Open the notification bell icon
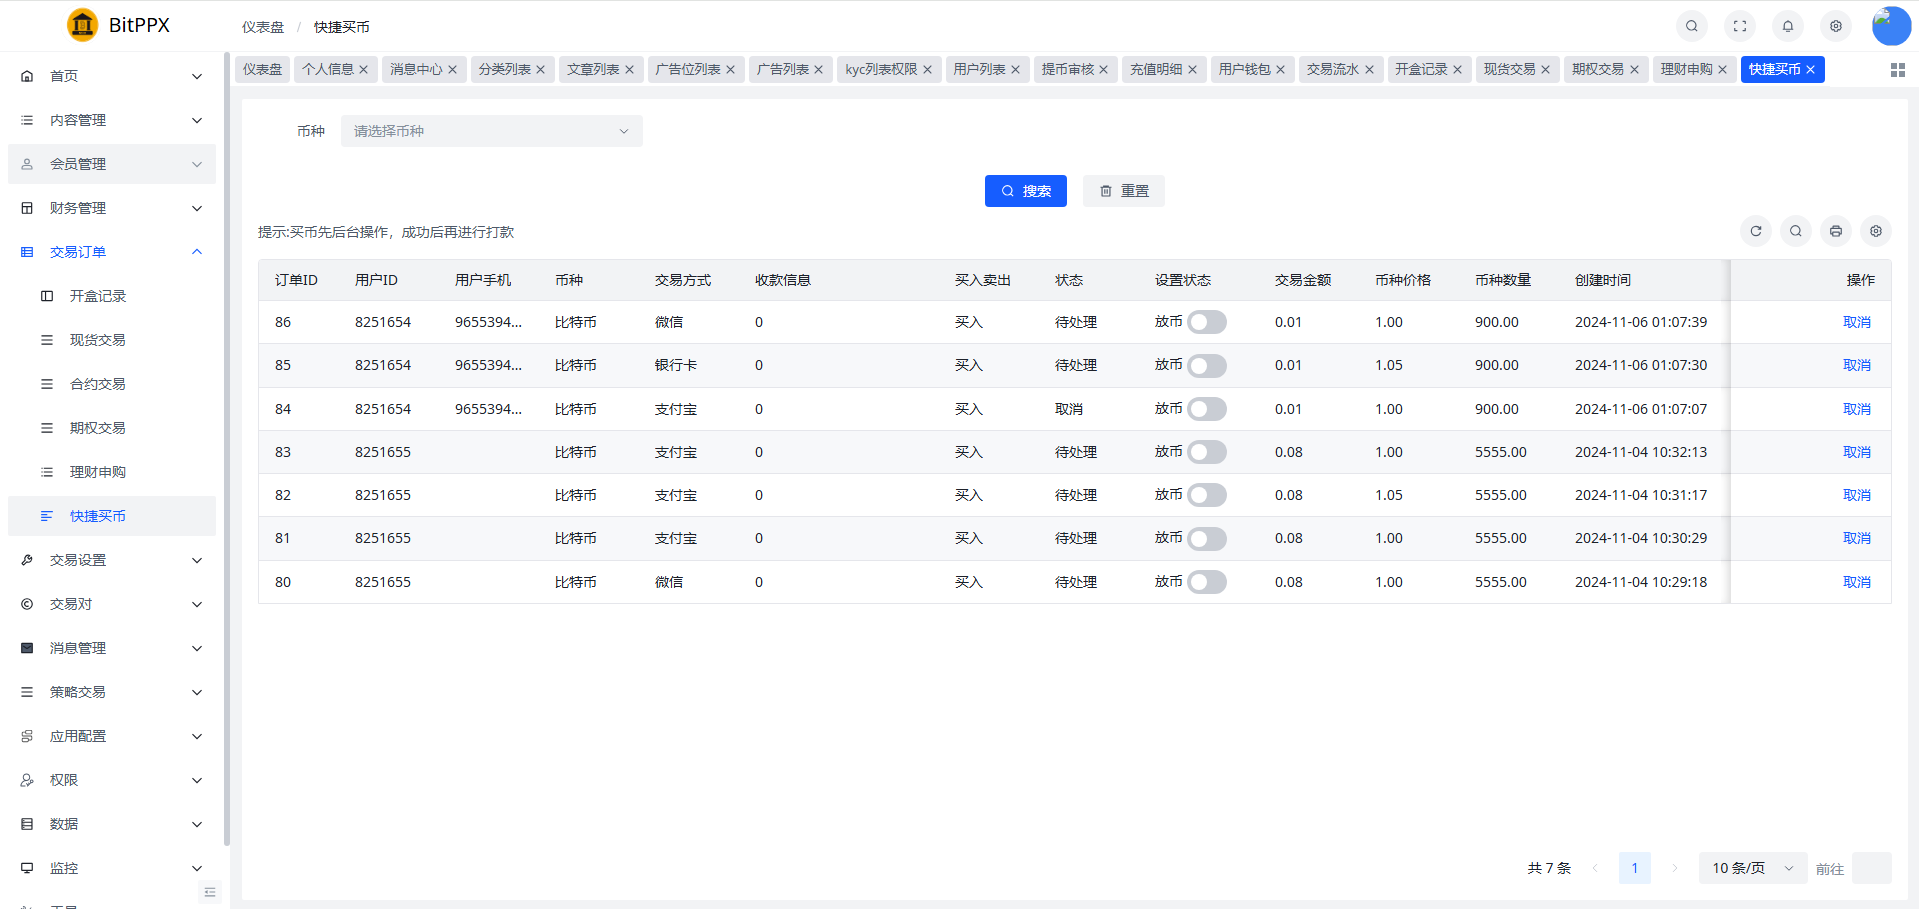The image size is (1919, 909). click(1787, 26)
